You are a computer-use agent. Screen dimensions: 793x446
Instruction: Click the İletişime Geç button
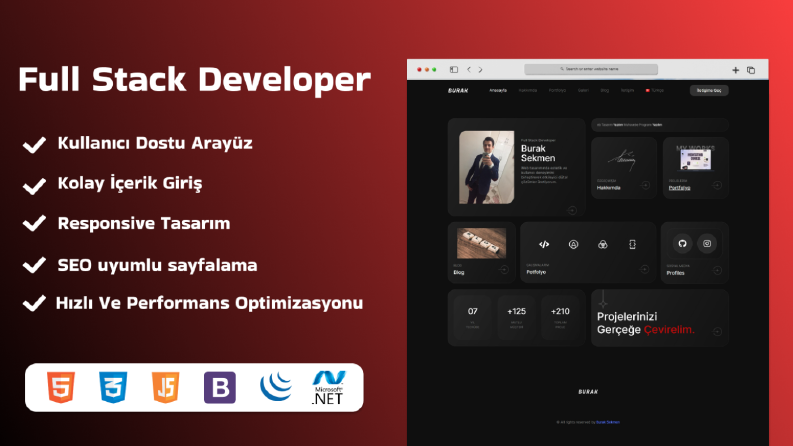(x=709, y=91)
